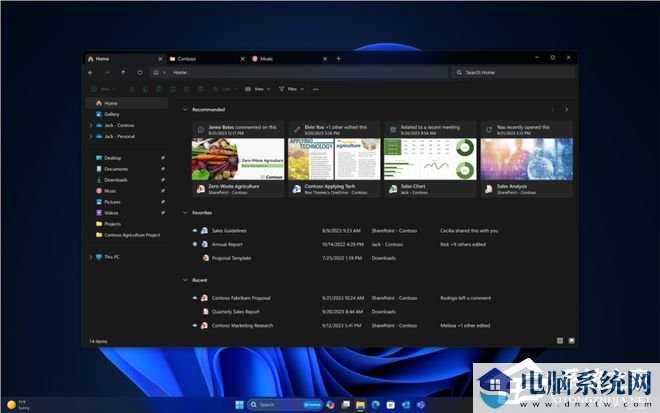
Task: Click in the Search Home field
Action: (x=514, y=72)
